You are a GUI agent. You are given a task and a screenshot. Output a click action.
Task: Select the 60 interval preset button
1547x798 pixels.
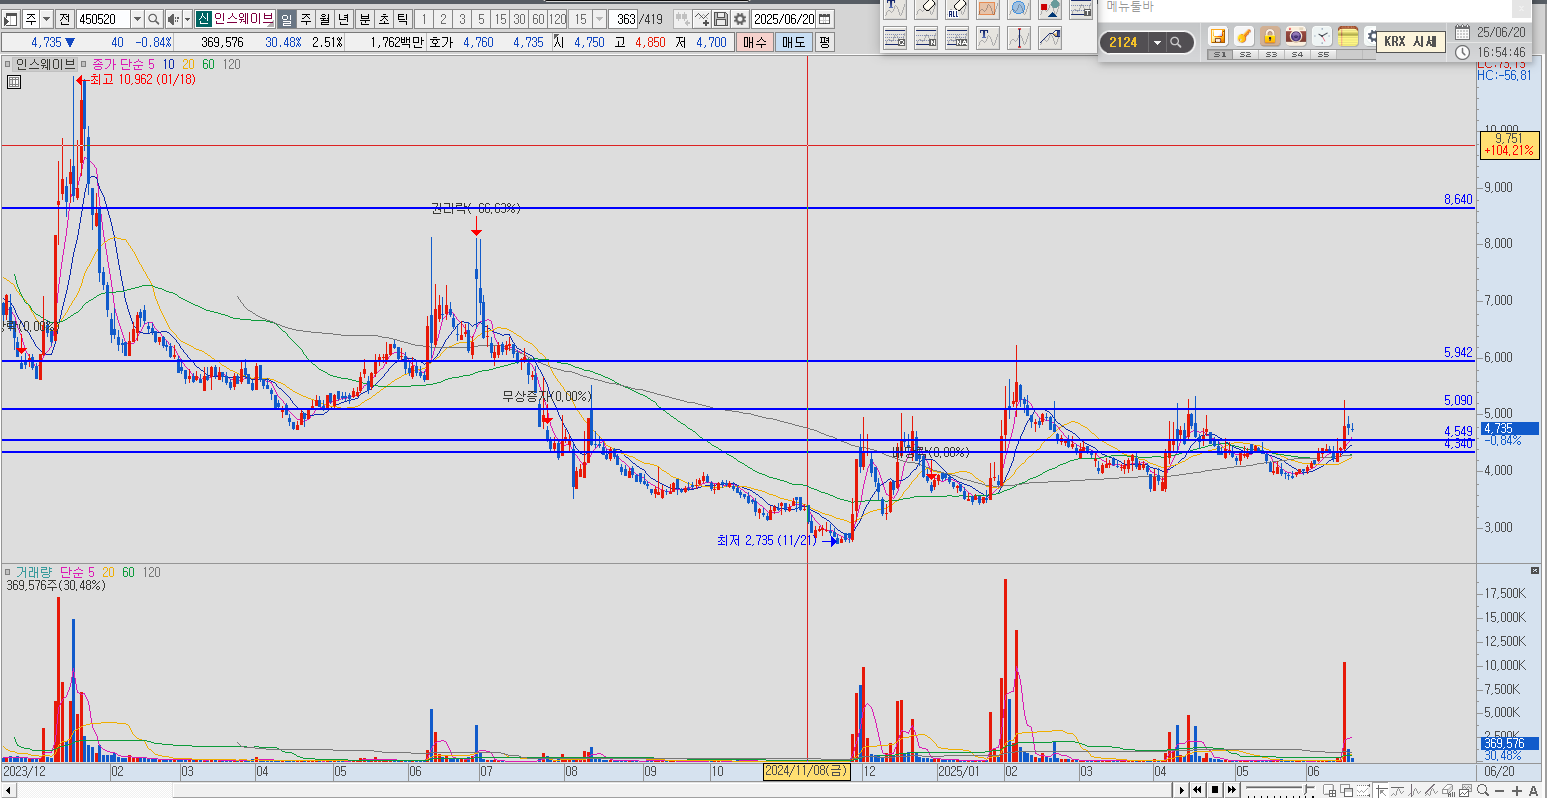(x=538, y=19)
